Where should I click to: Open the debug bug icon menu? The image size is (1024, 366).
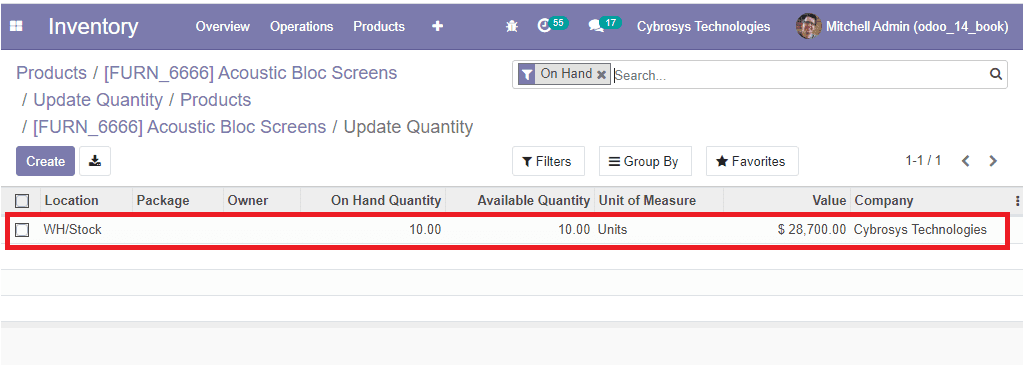[x=512, y=26]
